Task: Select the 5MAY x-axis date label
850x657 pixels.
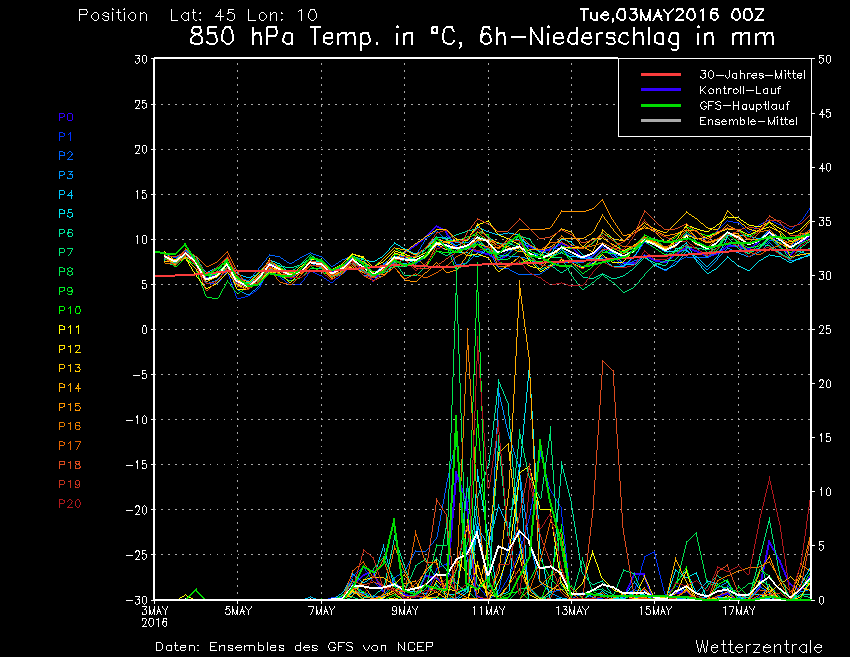Action: [x=238, y=611]
